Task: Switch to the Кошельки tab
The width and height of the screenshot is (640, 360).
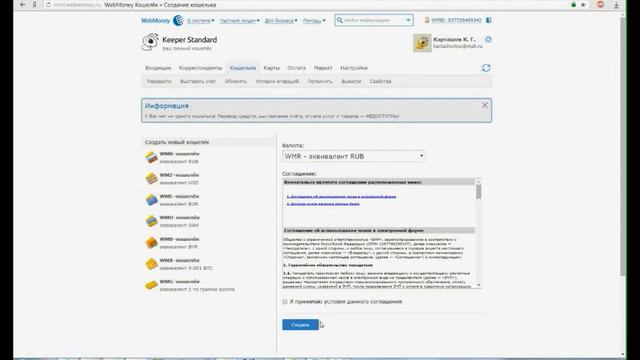Action: tap(243, 68)
